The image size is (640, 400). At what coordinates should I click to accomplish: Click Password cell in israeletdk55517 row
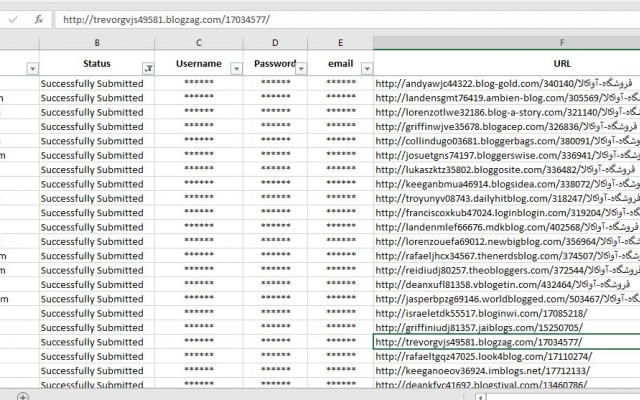[x=275, y=313]
